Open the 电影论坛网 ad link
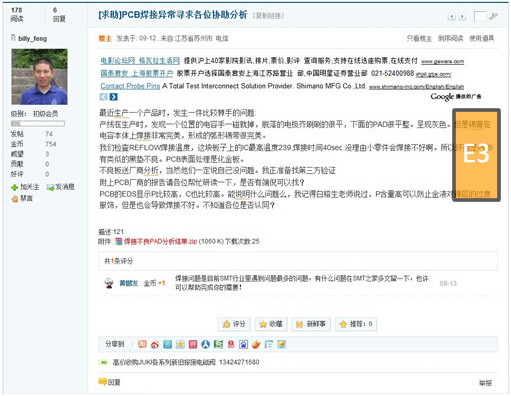The image size is (511, 396). coord(140,61)
